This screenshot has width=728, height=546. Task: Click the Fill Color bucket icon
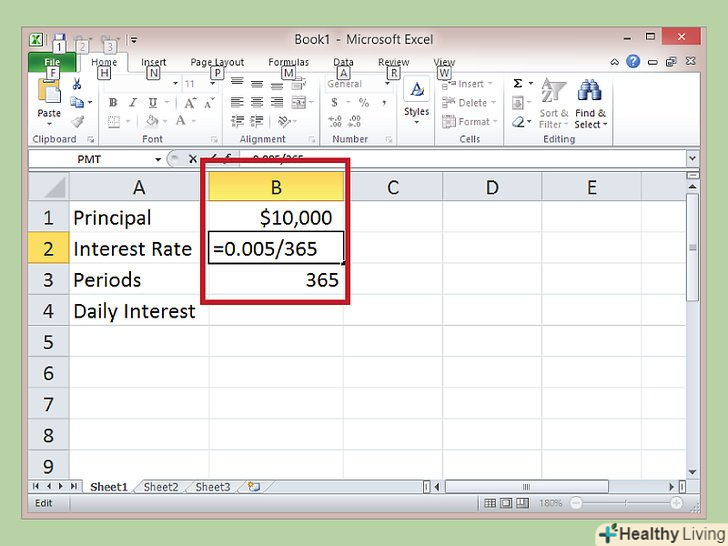pos(152,121)
